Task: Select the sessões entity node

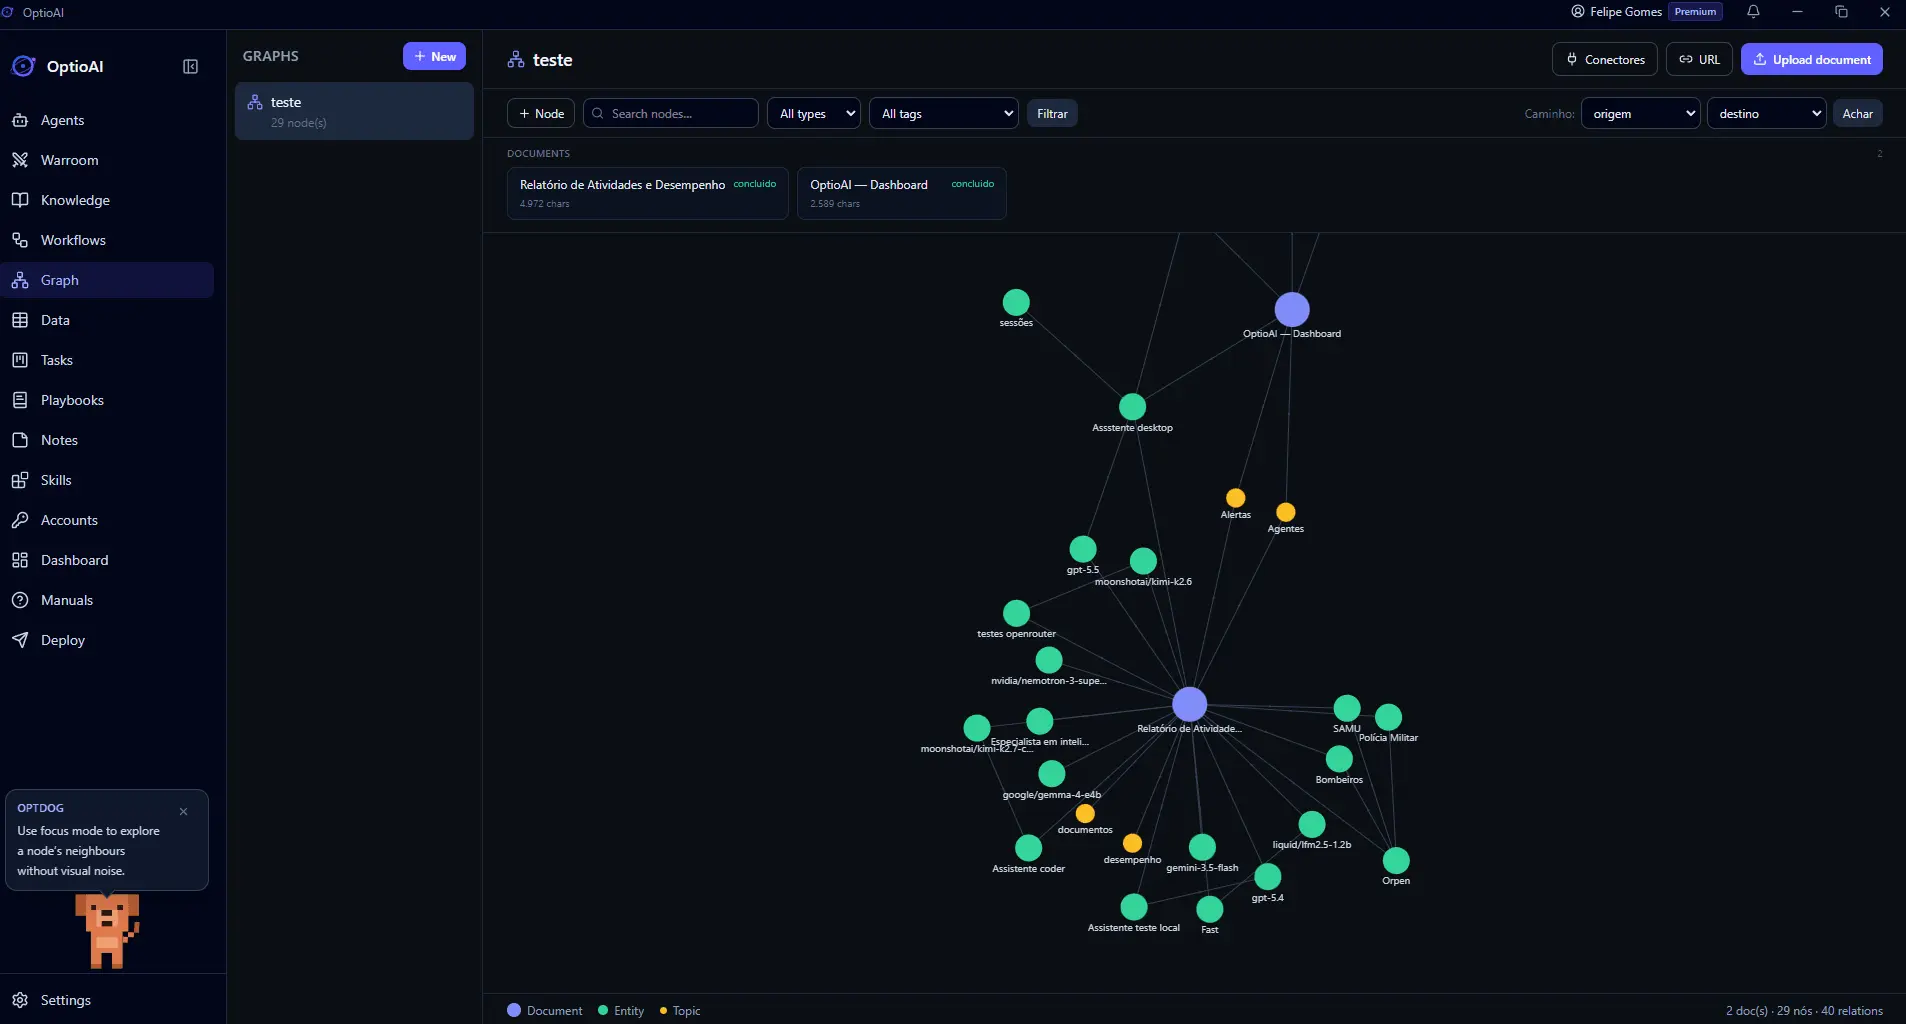Action: 1016,302
